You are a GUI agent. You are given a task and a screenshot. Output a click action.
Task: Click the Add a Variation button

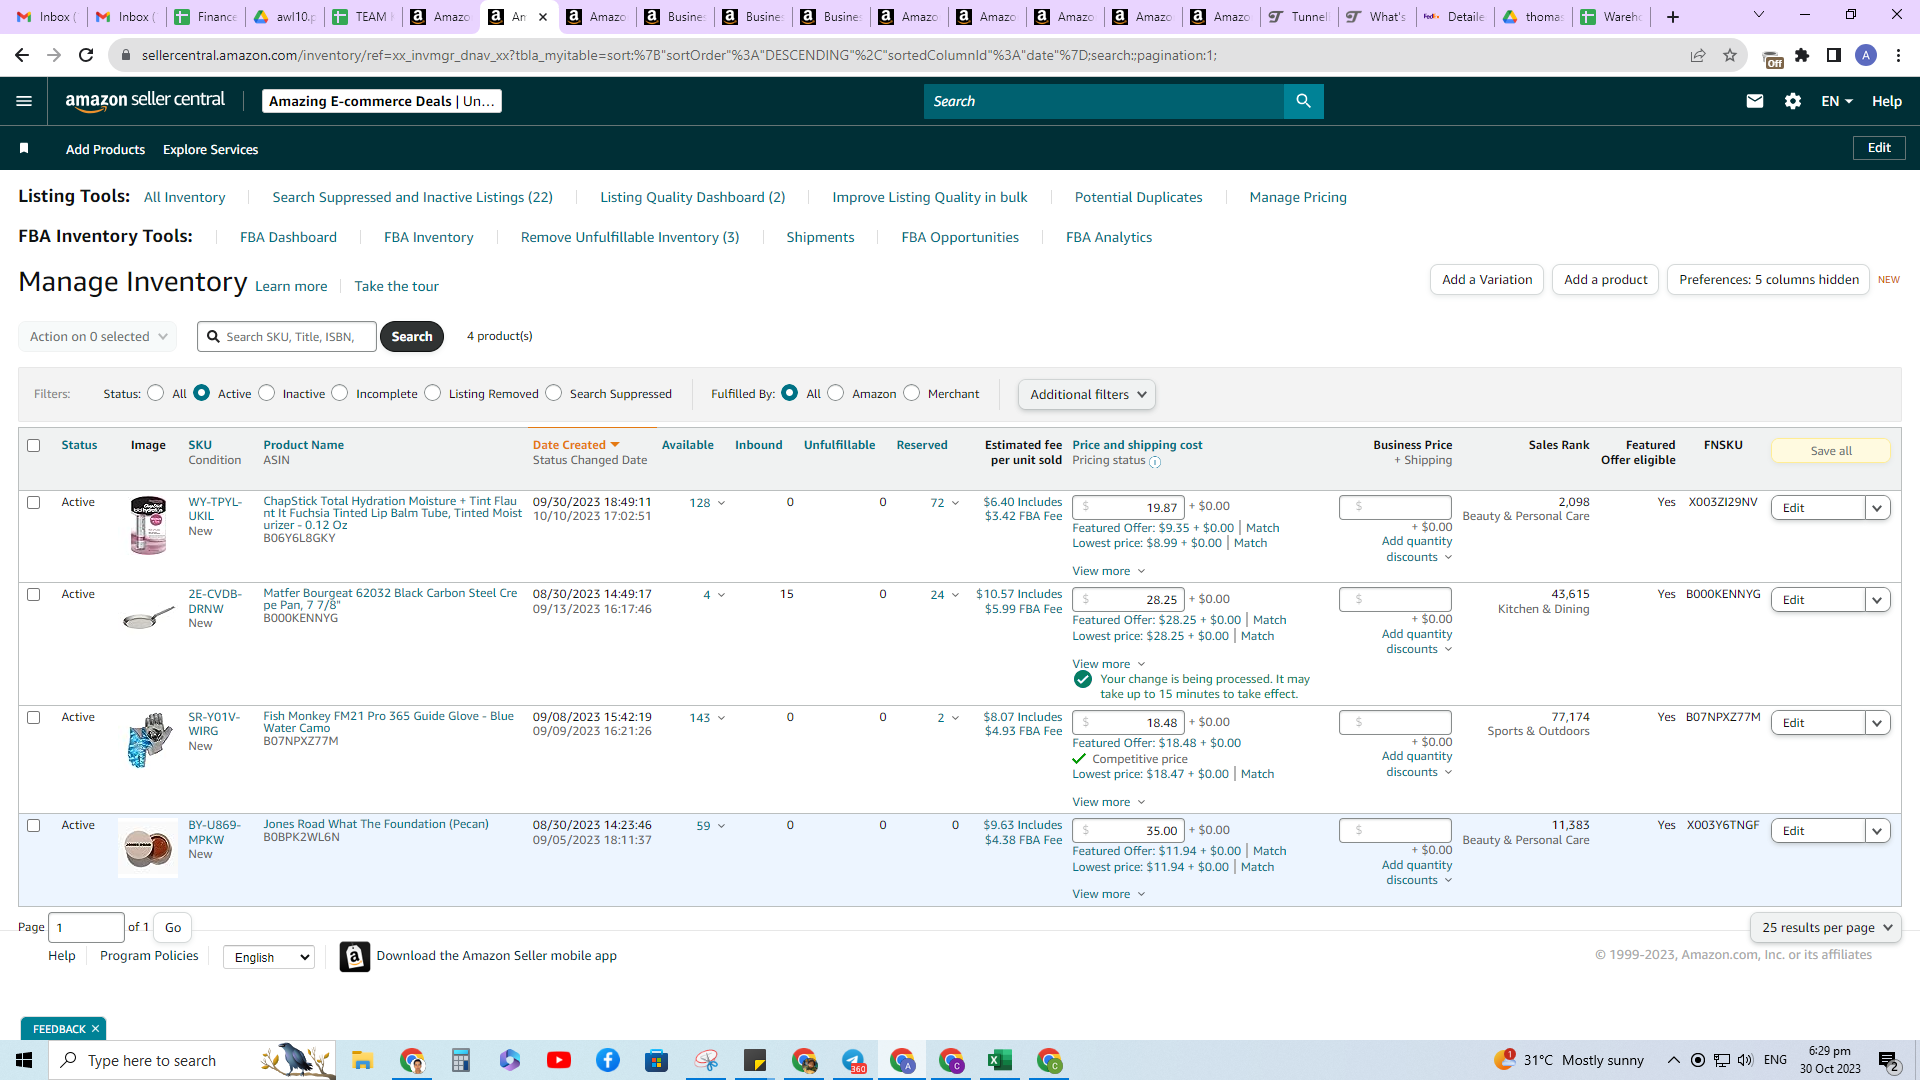(x=1487, y=279)
